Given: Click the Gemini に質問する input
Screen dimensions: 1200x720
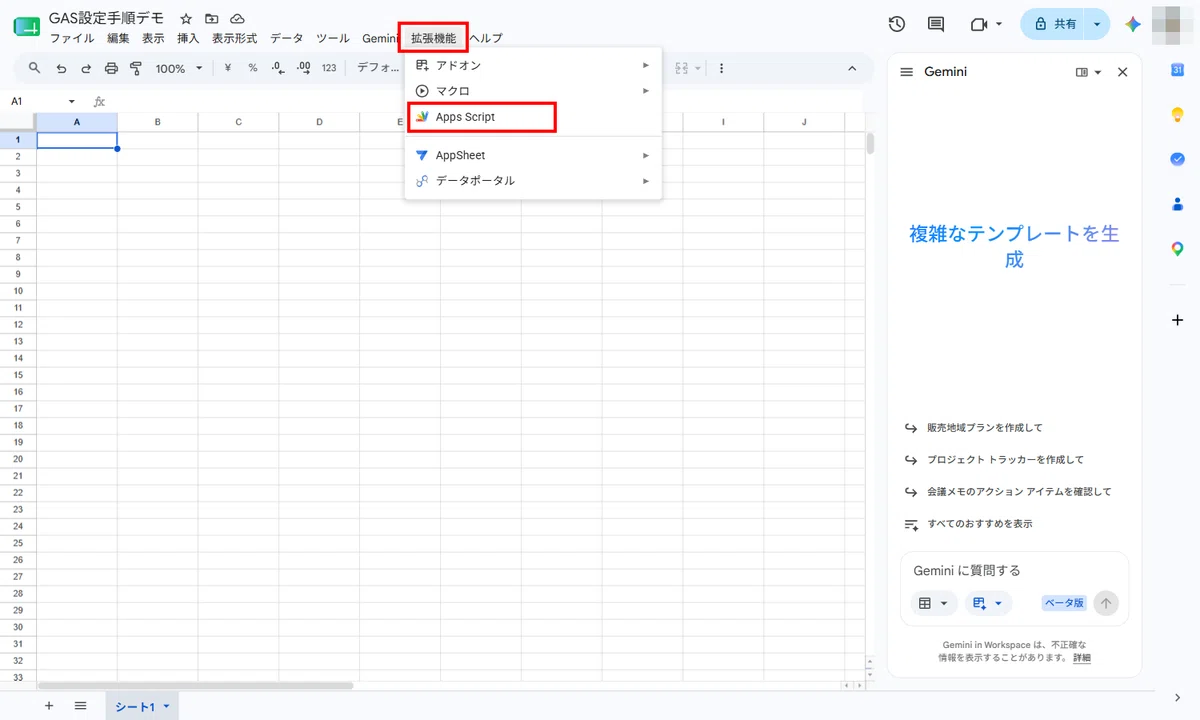Looking at the screenshot, I should (x=1014, y=570).
